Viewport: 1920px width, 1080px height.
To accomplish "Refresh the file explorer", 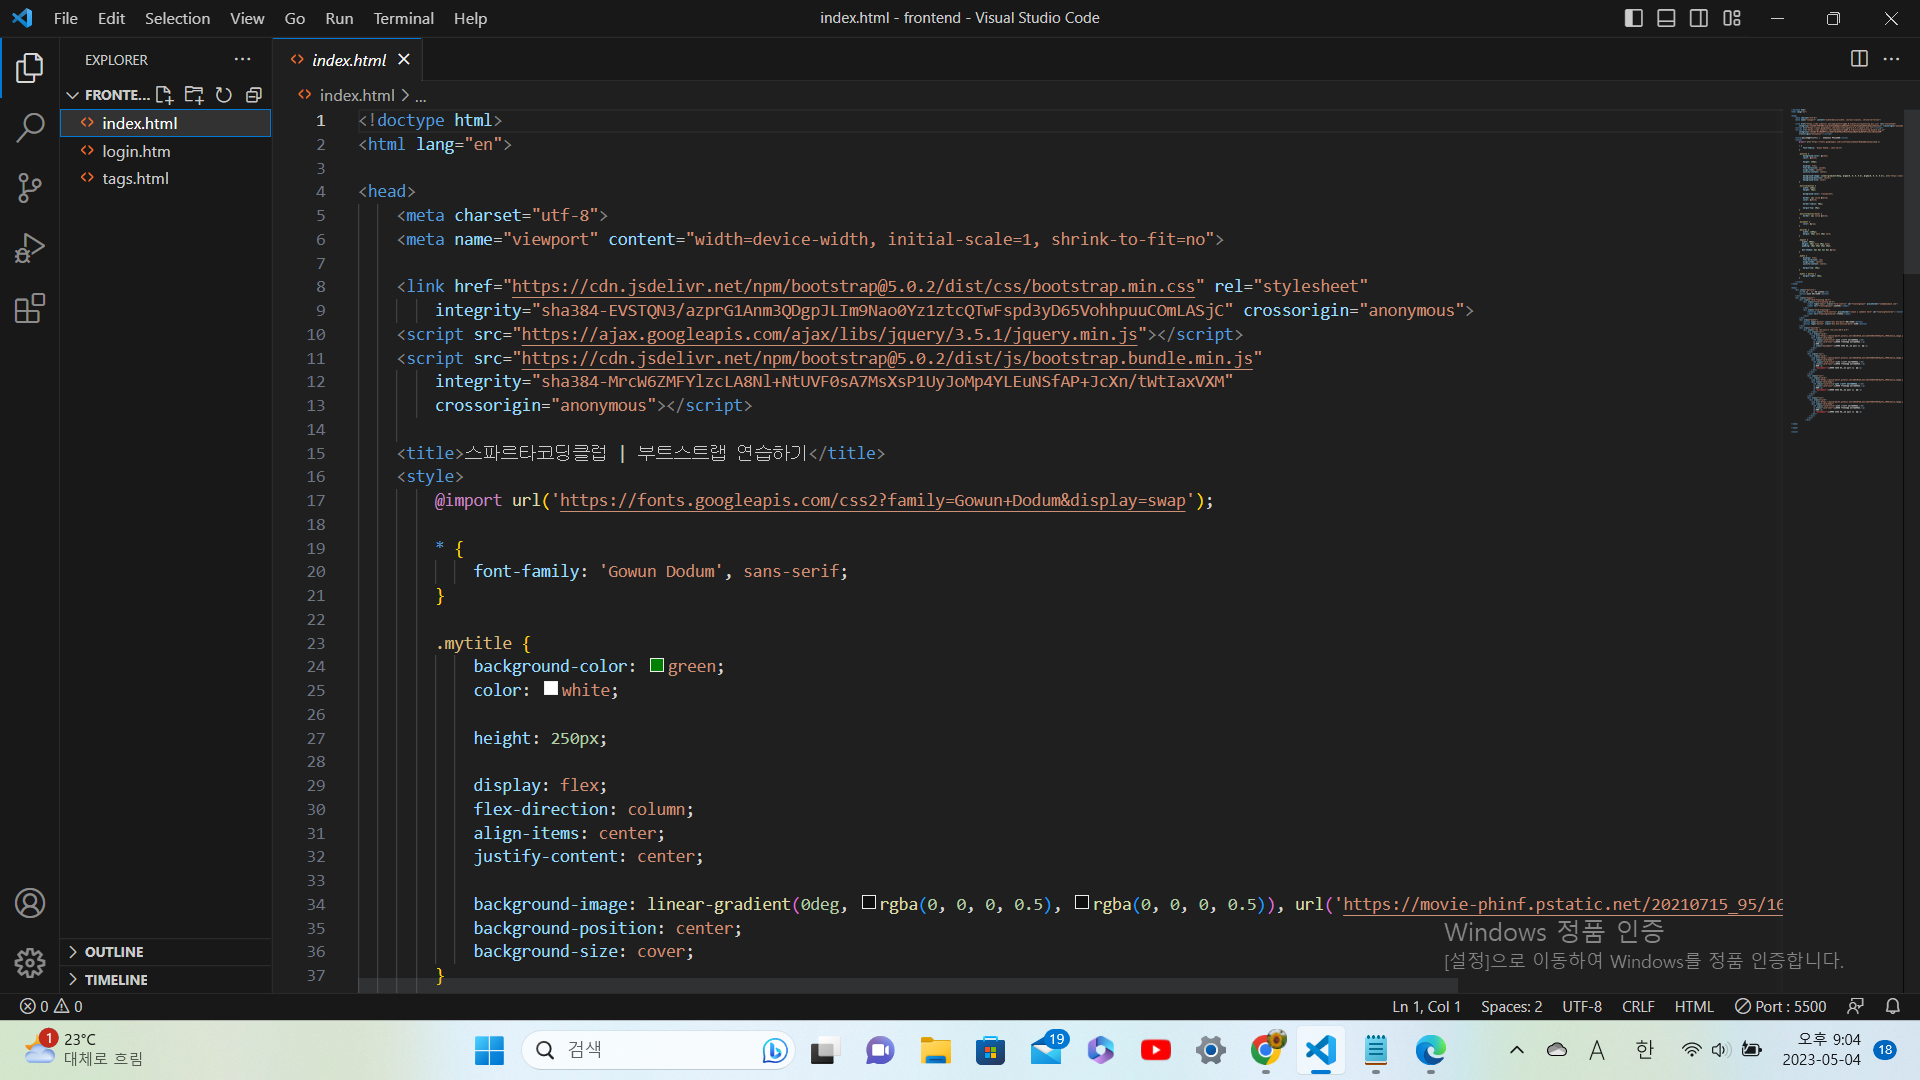I will [x=224, y=95].
